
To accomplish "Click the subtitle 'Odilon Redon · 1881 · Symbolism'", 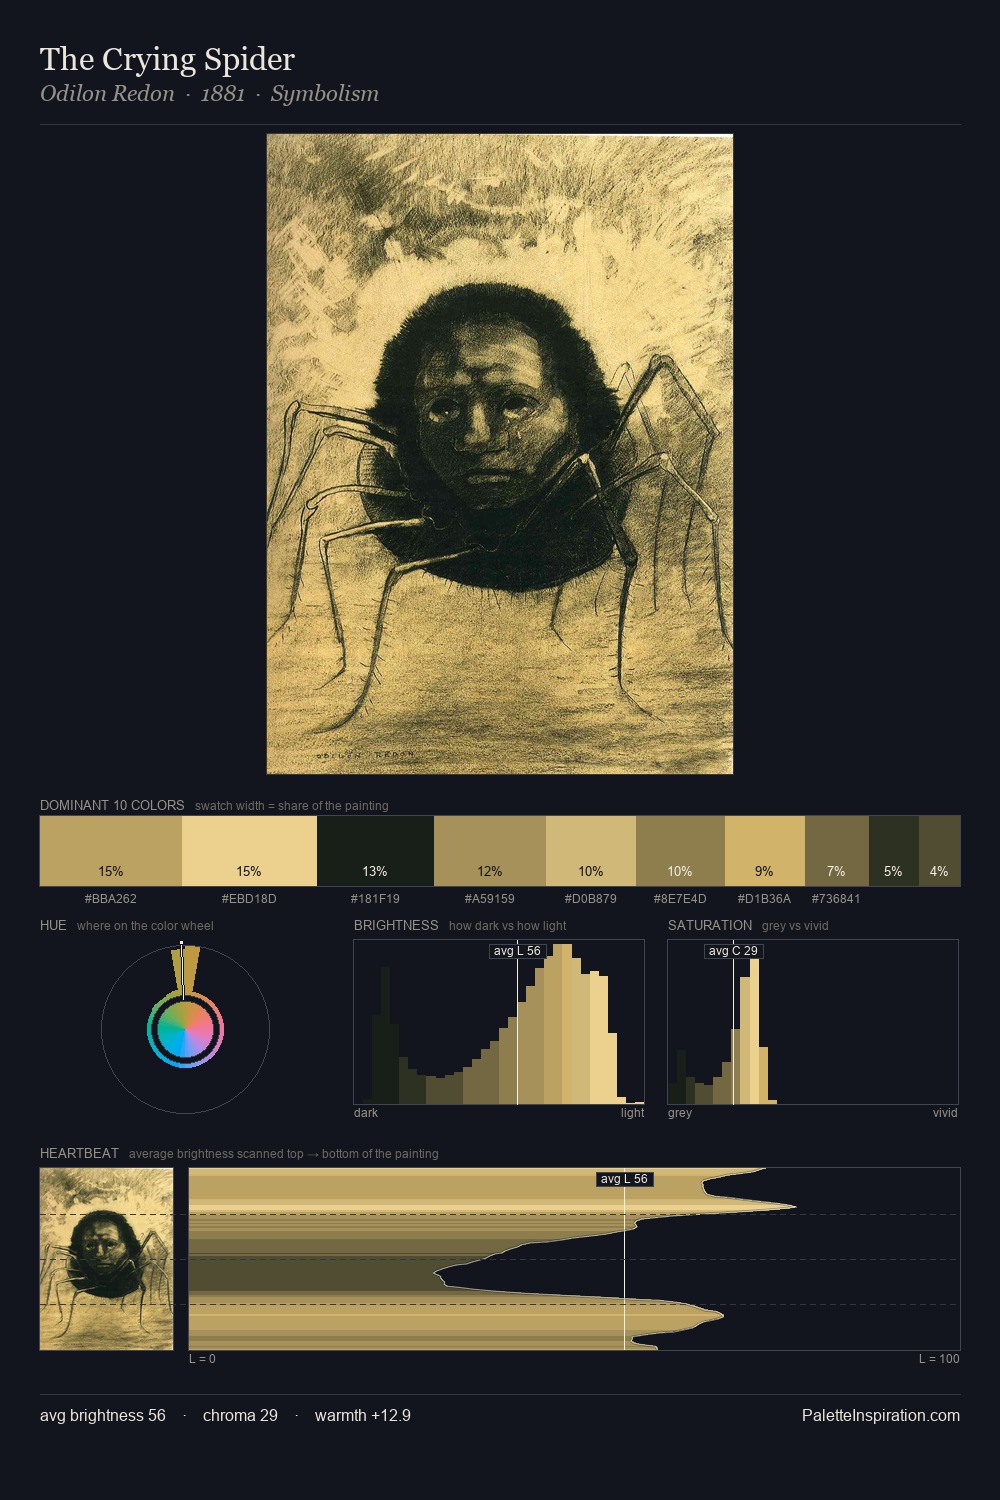I will [x=209, y=94].
